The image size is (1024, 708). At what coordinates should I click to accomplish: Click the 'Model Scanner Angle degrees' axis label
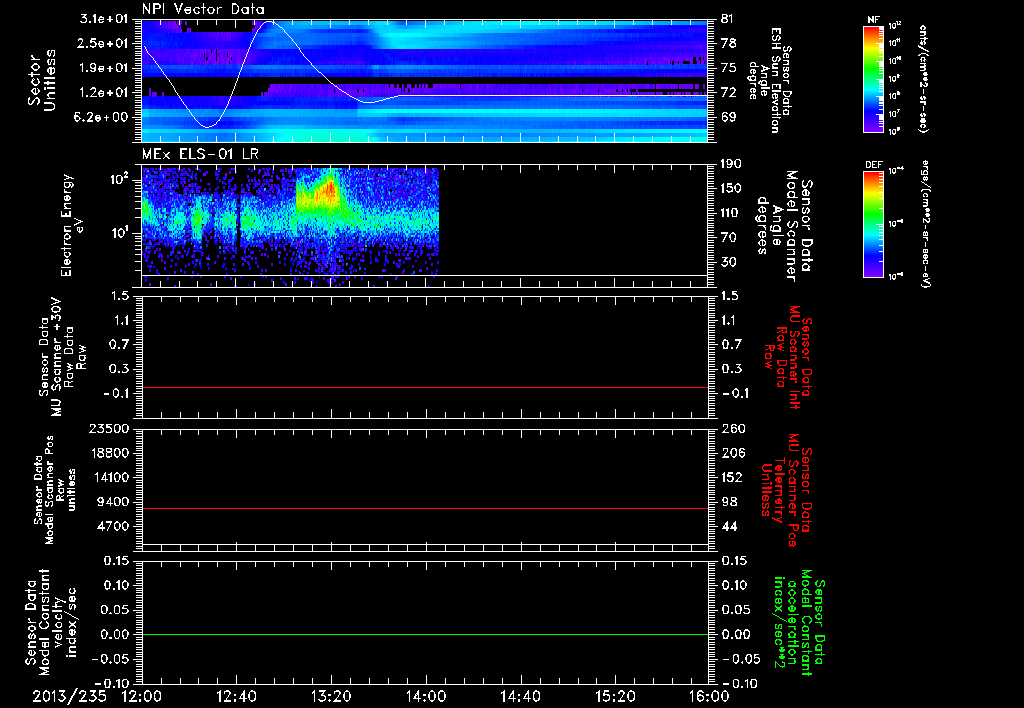click(784, 226)
